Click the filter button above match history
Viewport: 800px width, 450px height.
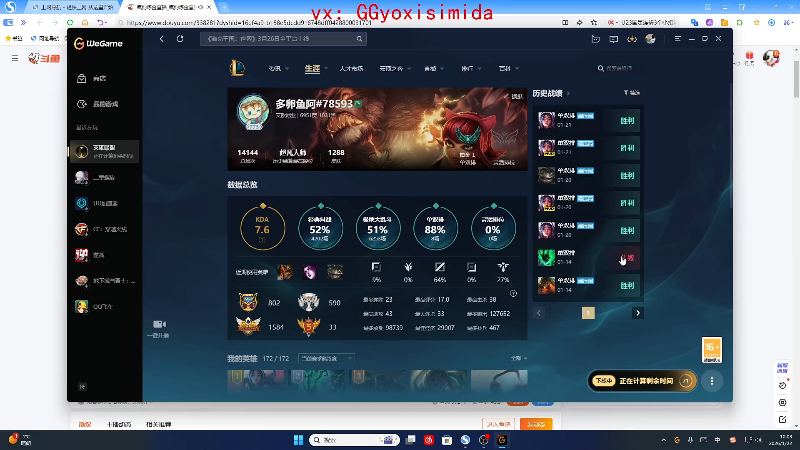coord(632,93)
